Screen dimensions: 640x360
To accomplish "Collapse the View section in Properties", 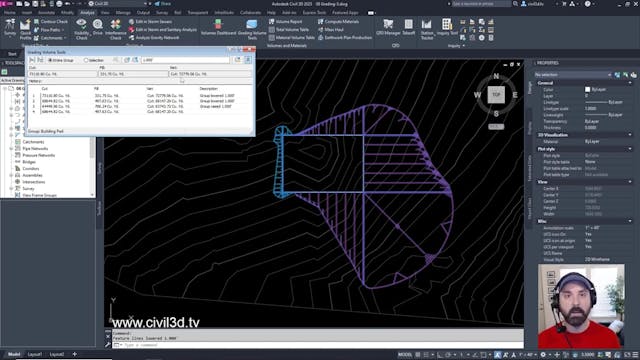I will [630, 182].
